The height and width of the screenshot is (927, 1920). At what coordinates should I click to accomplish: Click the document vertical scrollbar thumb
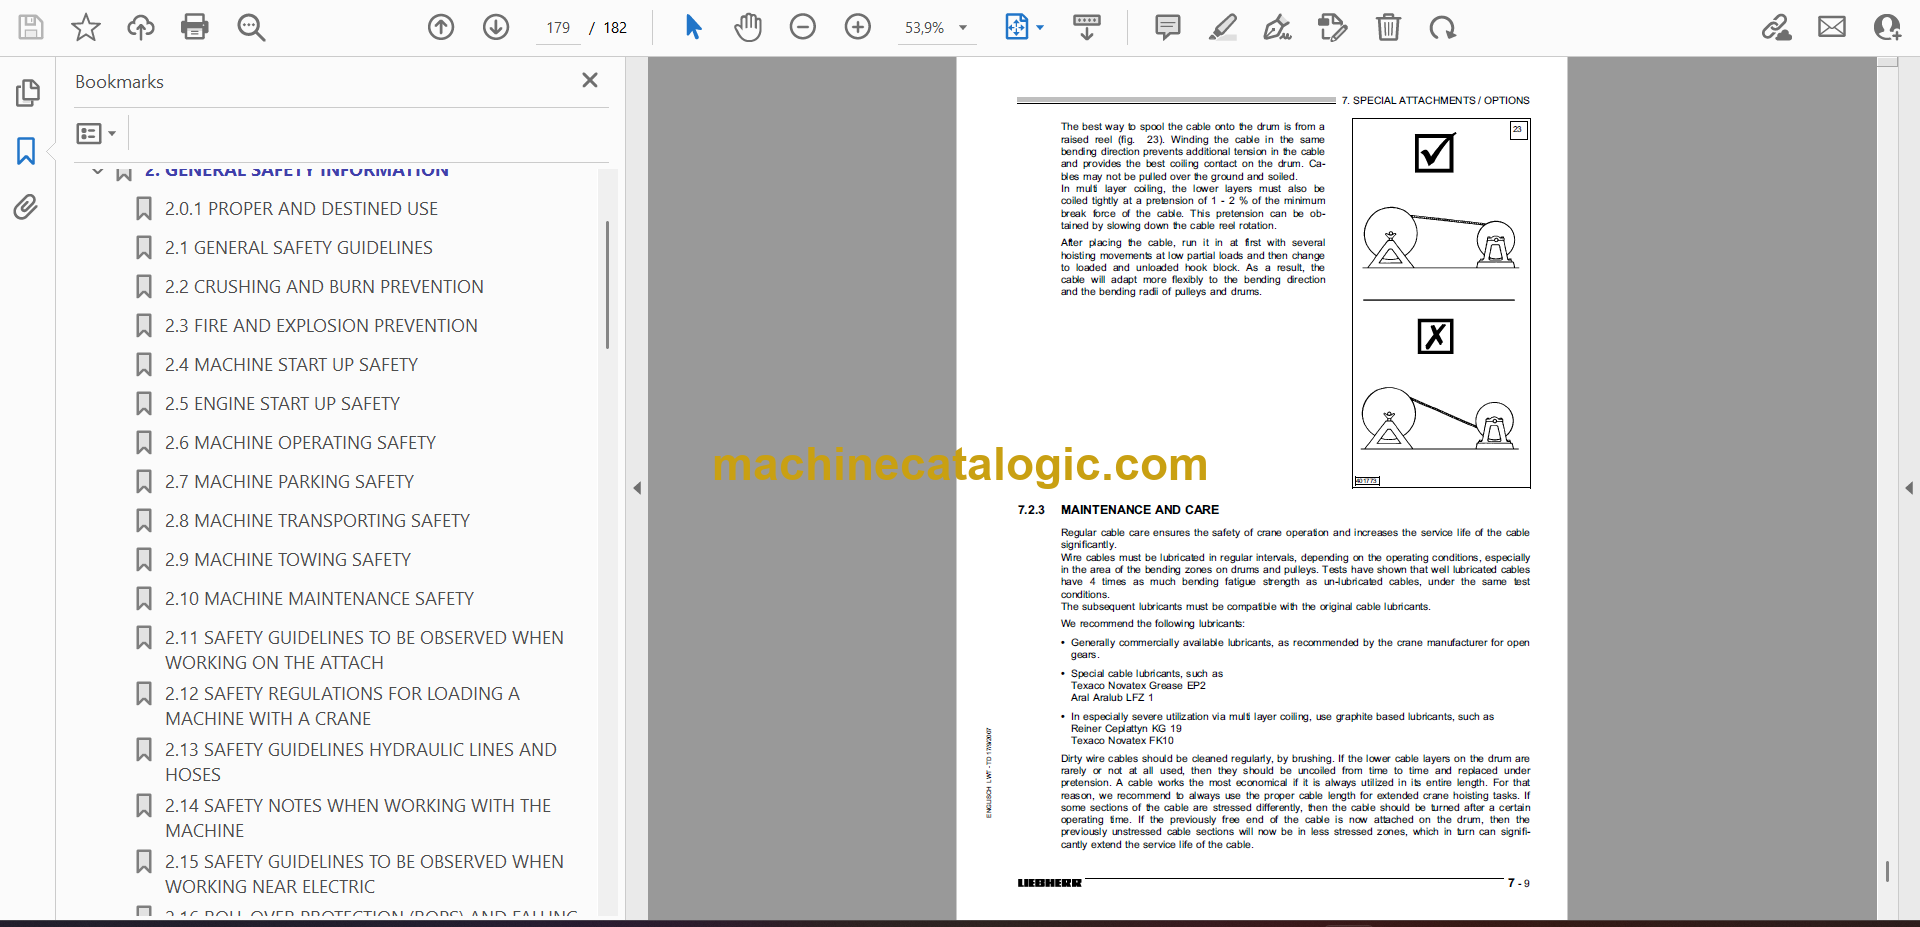coord(1887,871)
